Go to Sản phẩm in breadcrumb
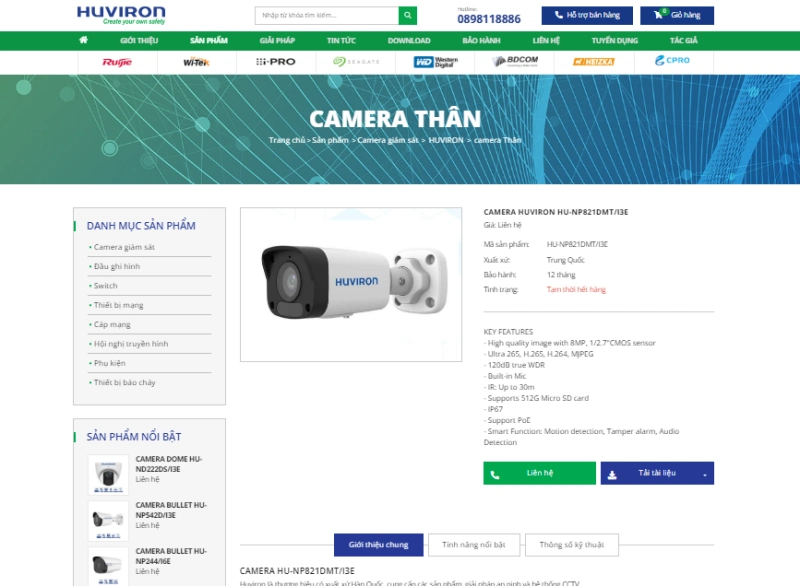Screen dimensions: 800x586 (330, 140)
